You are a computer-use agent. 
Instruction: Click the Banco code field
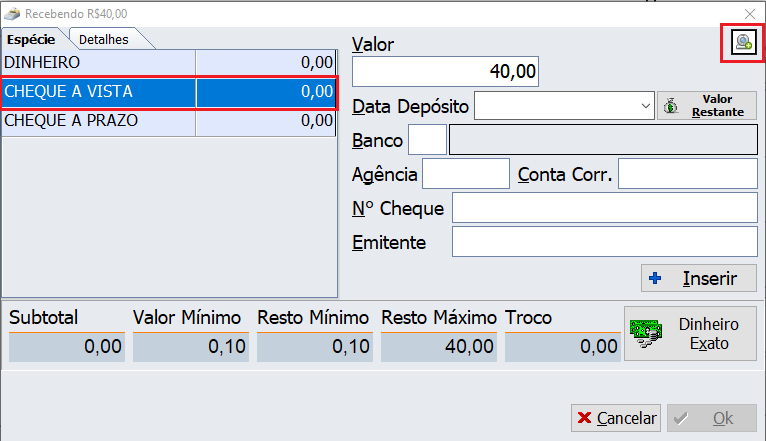pos(427,141)
